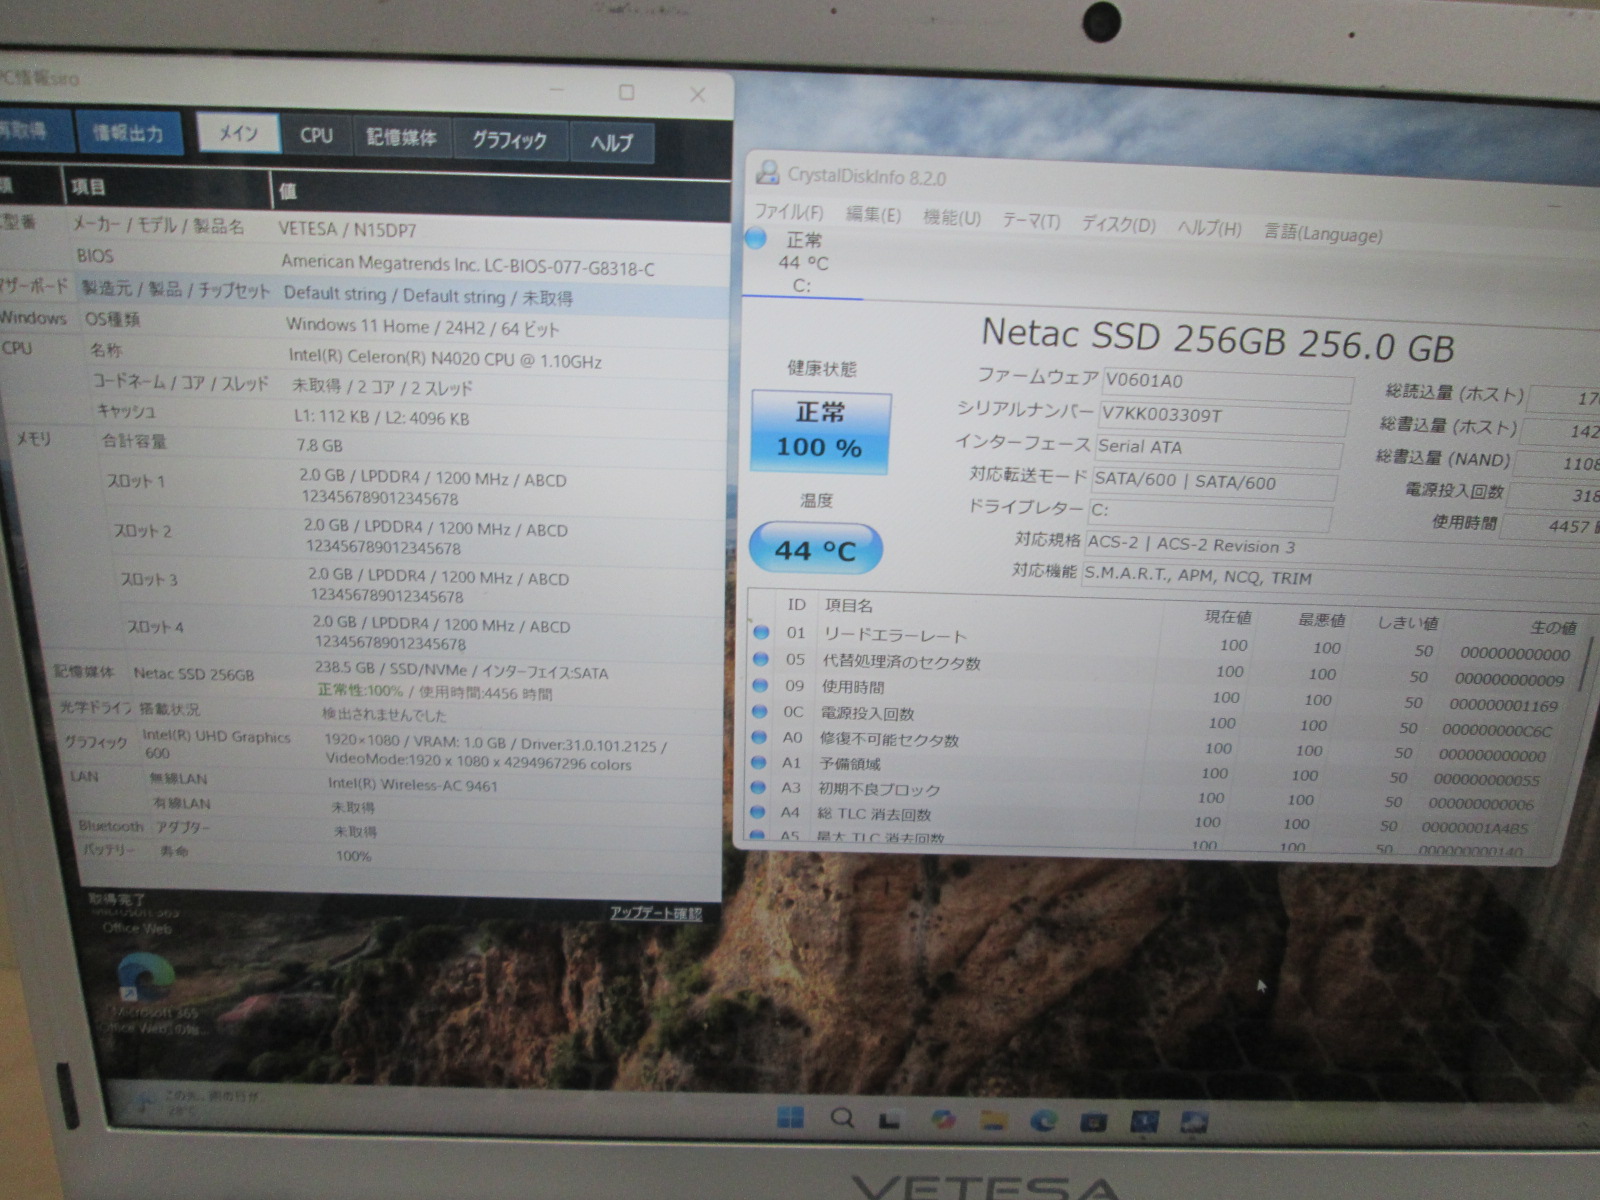Image resolution: width=1600 pixels, height=1200 pixels.
Task: Launch Copilot from the taskbar
Action: [942, 1119]
